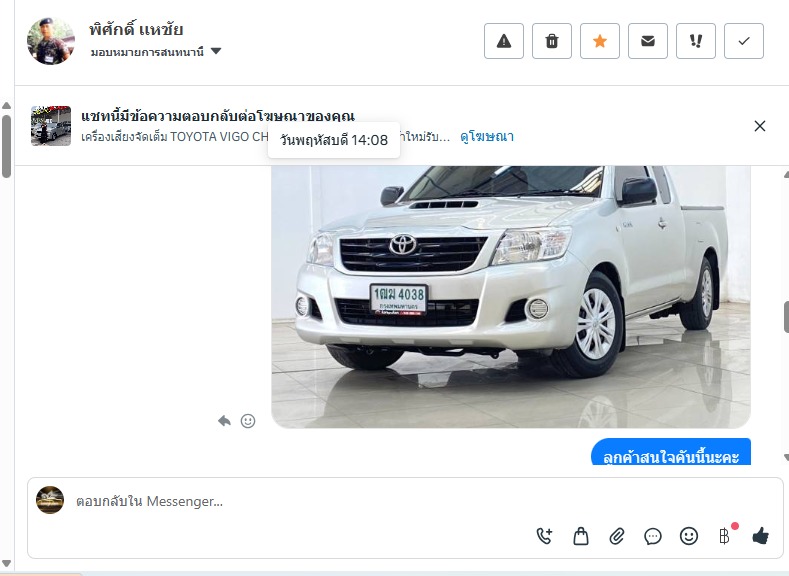The height and width of the screenshot is (576, 789).
Task: Open the ดูโฆษณา link
Action: pos(487,136)
